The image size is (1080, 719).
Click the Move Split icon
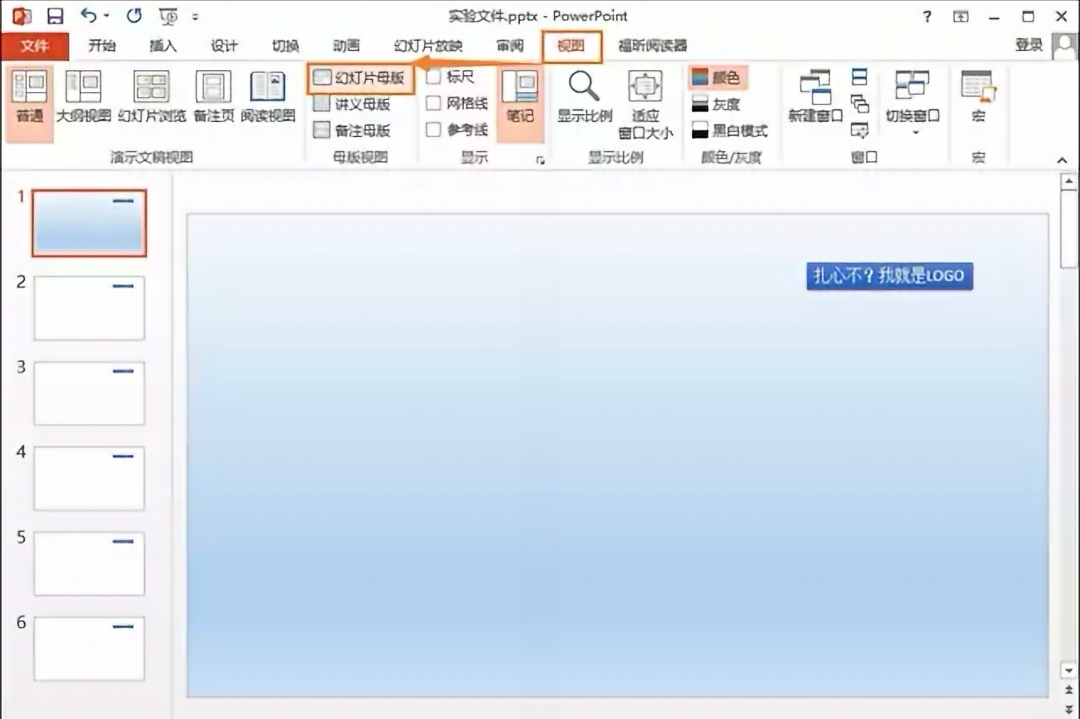[x=860, y=129]
